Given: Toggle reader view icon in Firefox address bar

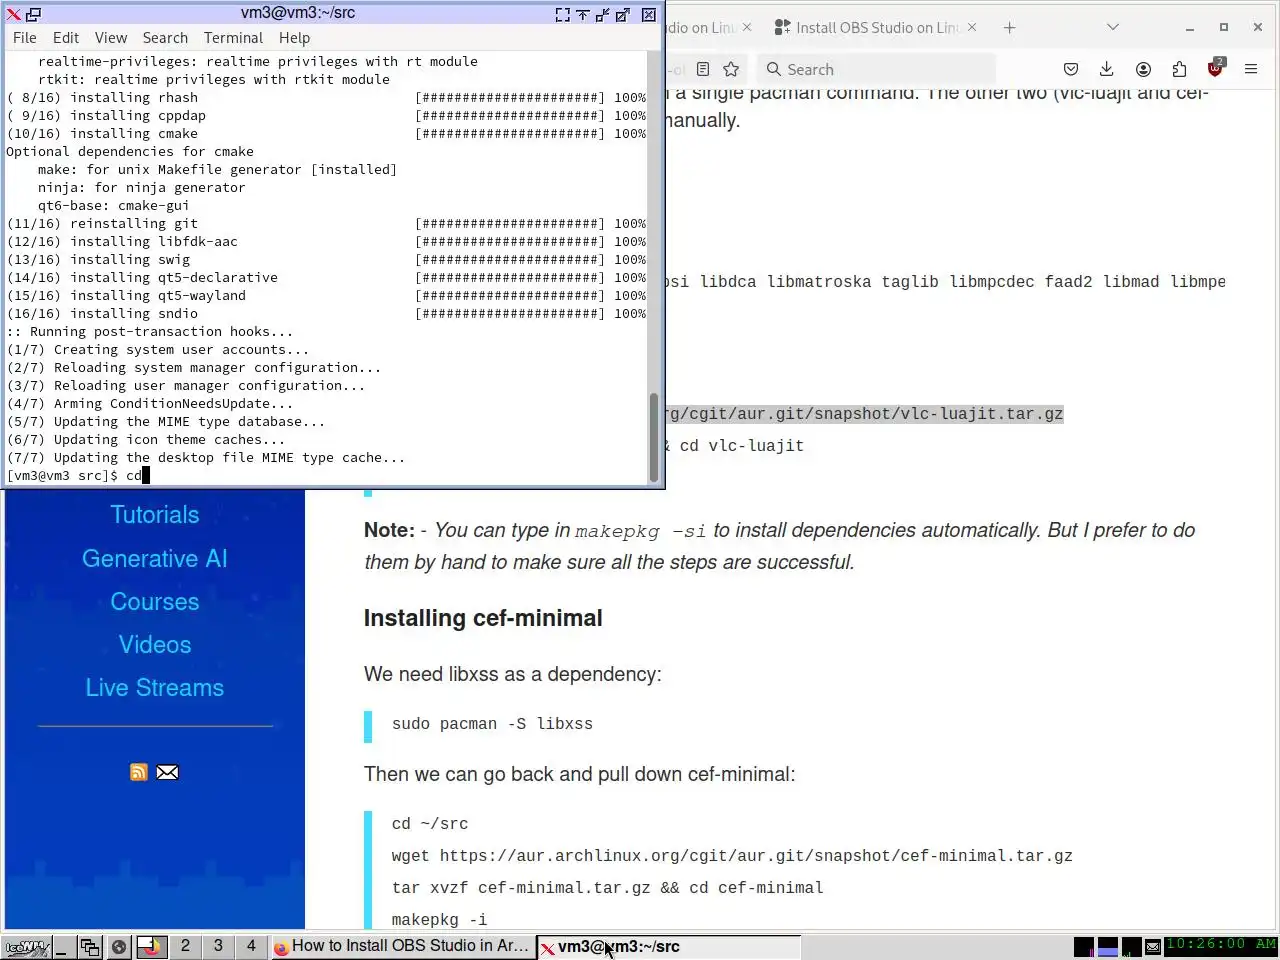Looking at the screenshot, I should point(703,69).
